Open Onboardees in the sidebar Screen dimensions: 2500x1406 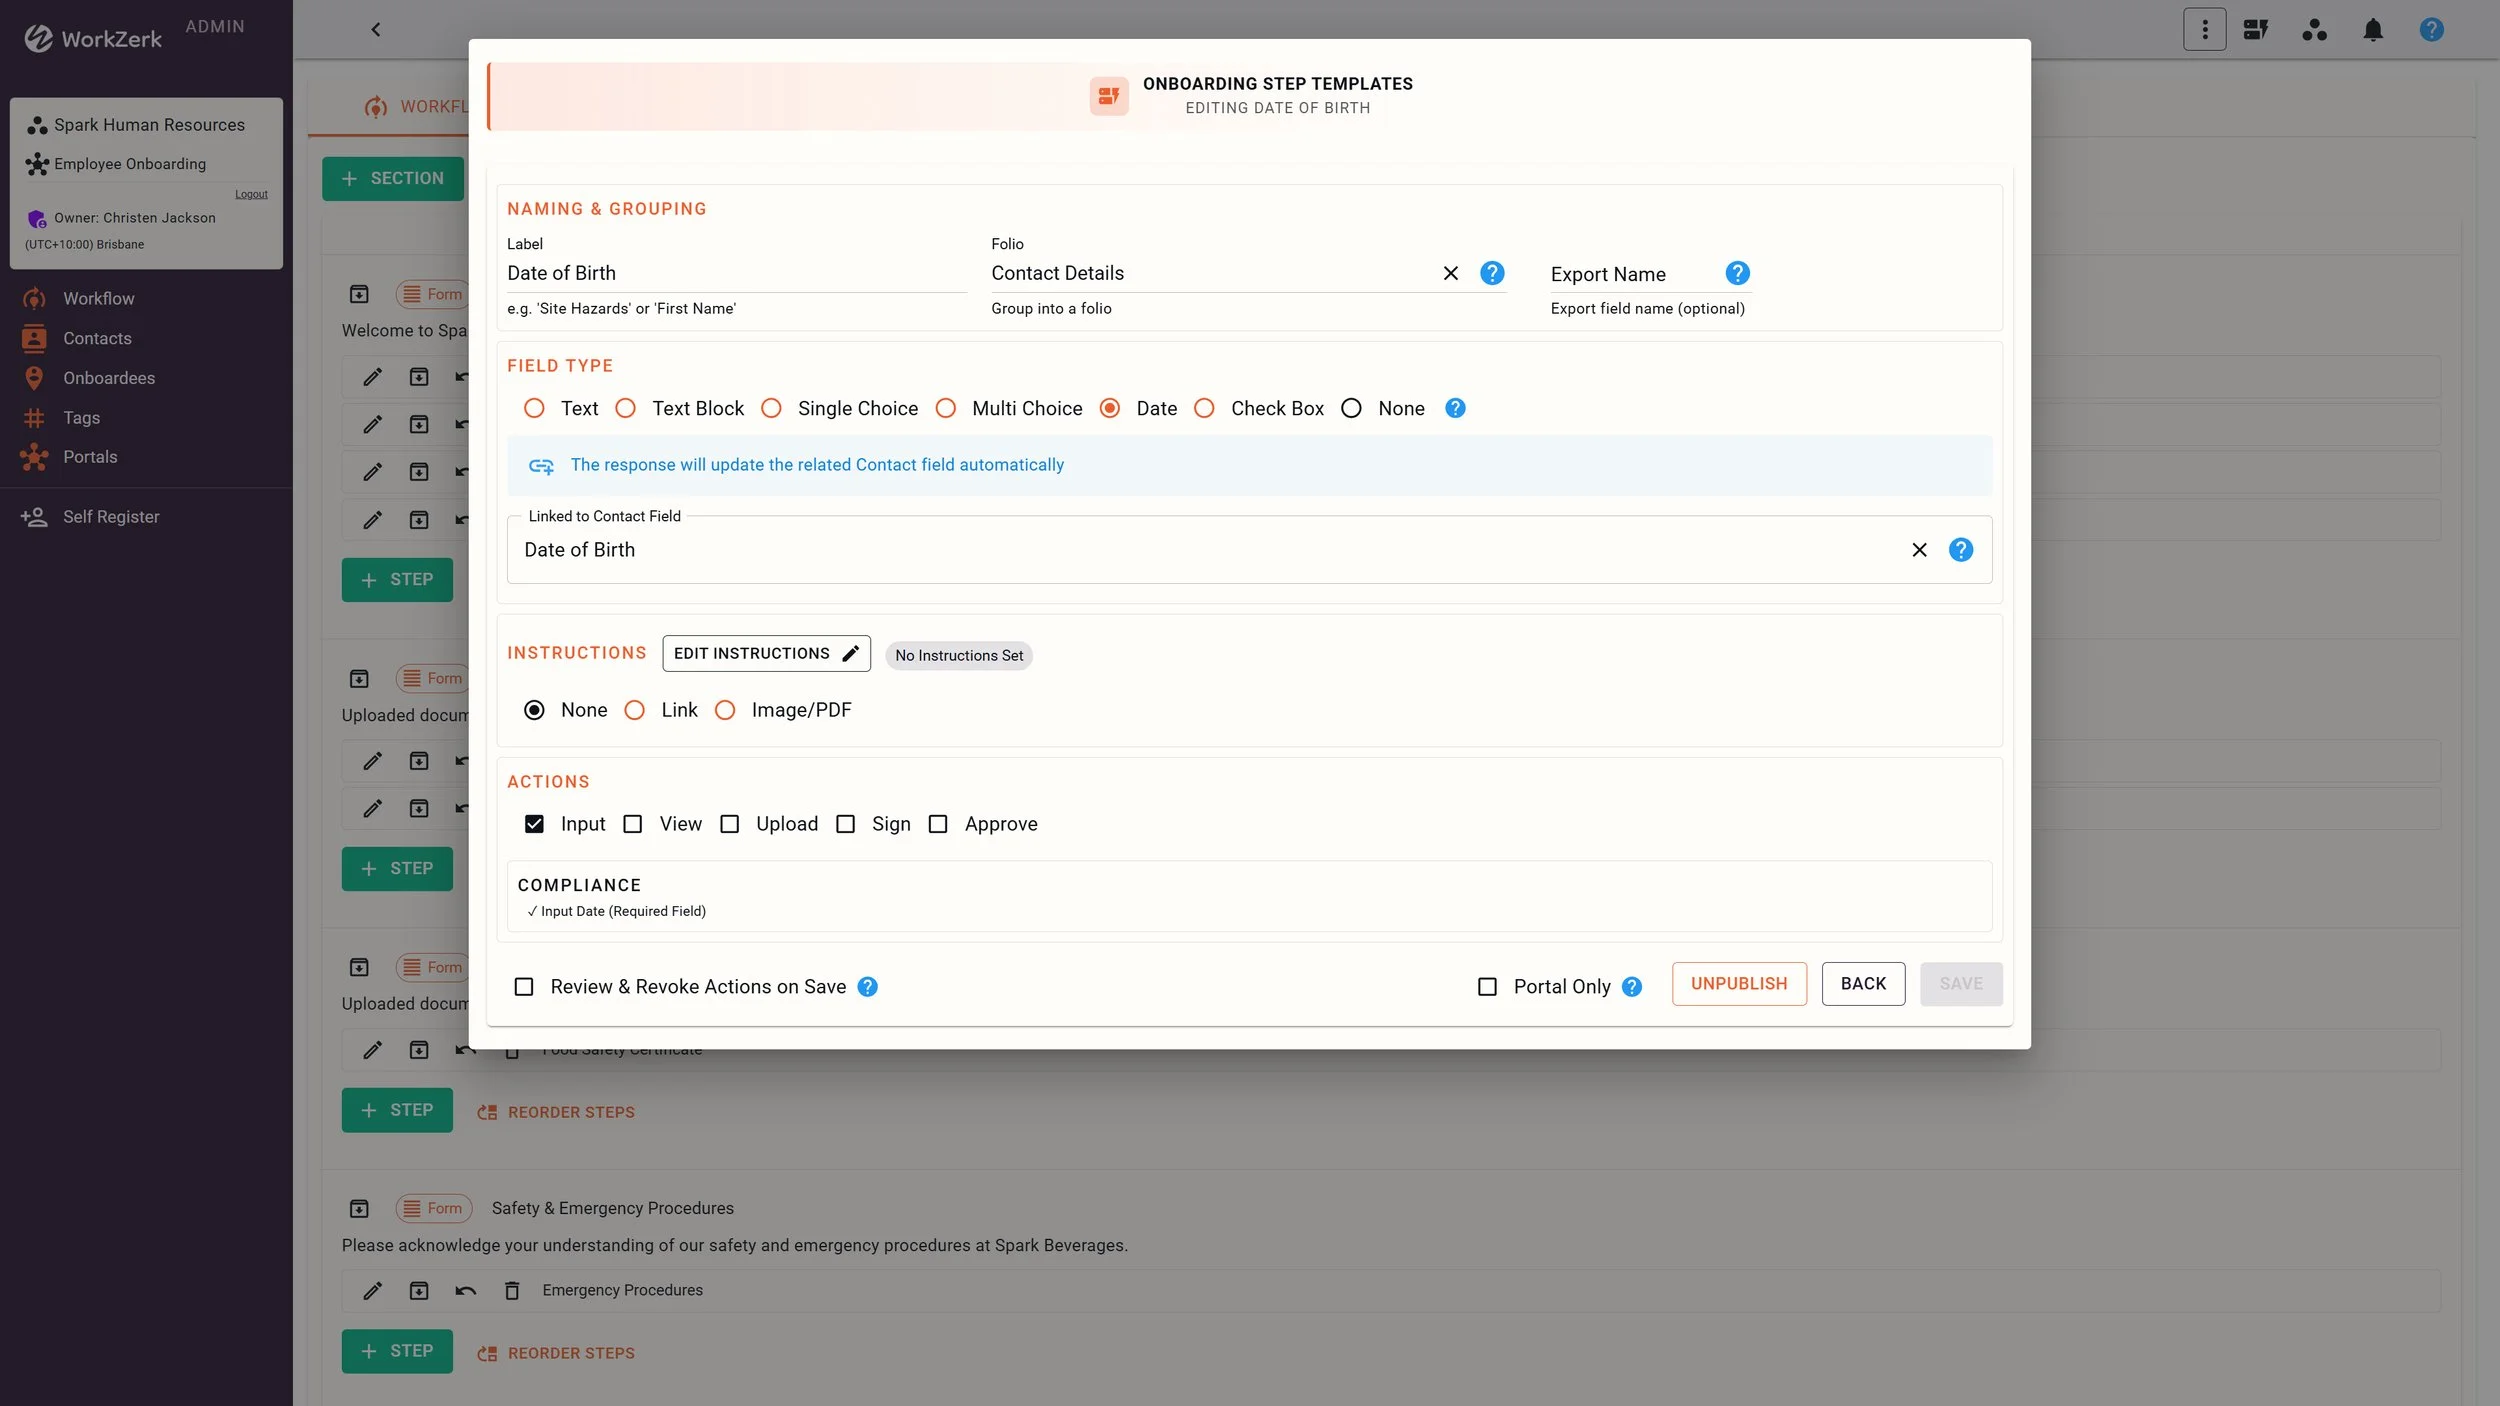[108, 378]
